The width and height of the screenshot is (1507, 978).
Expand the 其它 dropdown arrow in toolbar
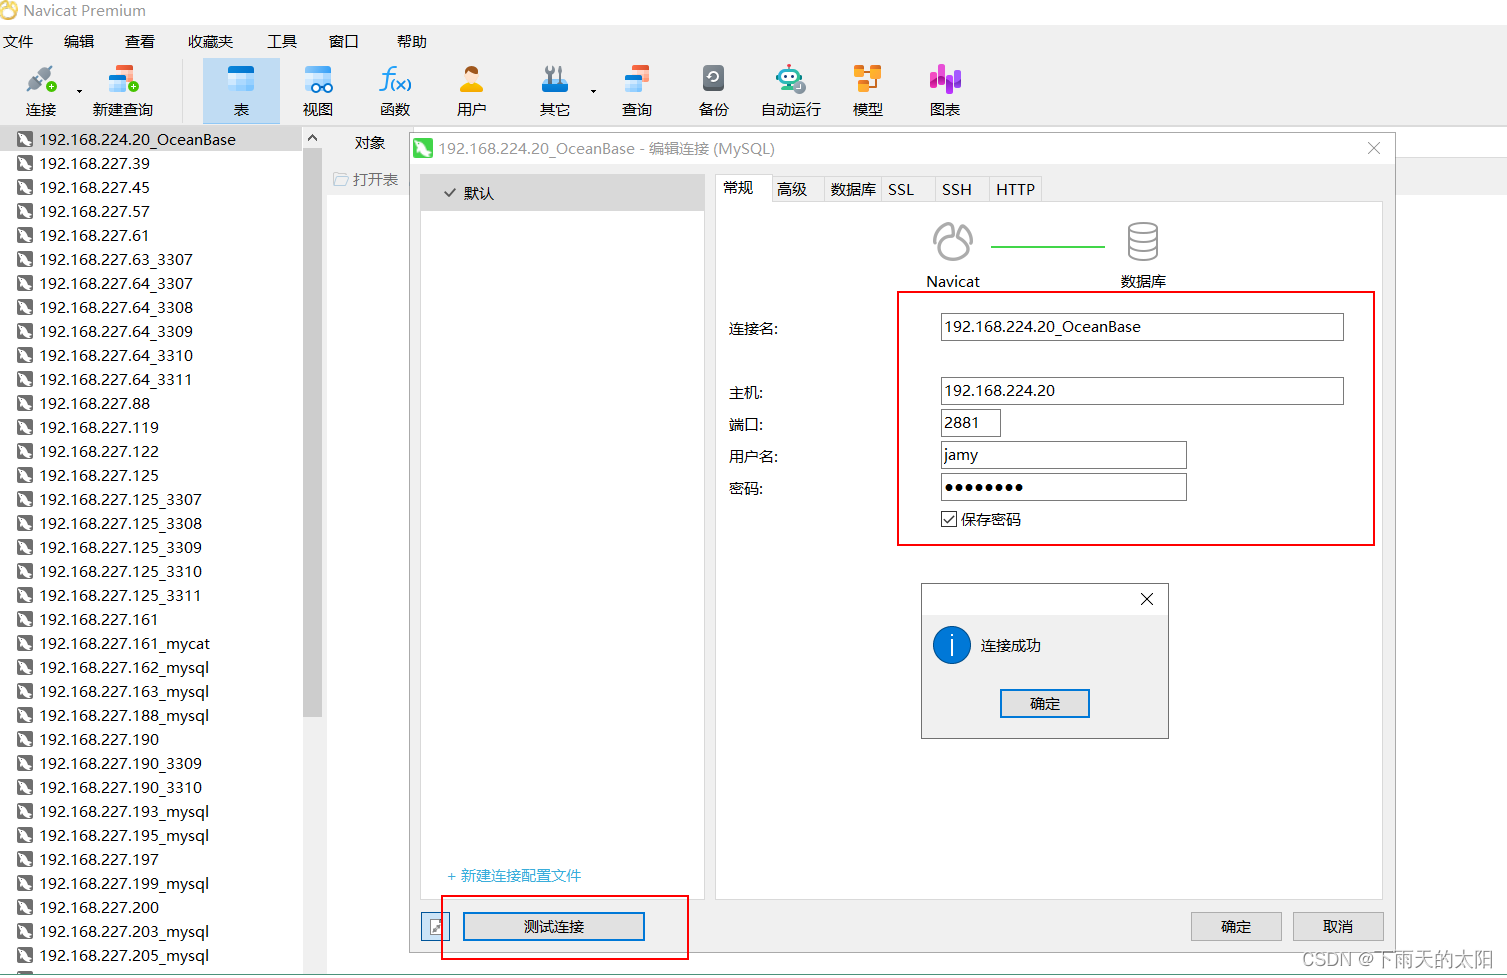[x=593, y=91]
